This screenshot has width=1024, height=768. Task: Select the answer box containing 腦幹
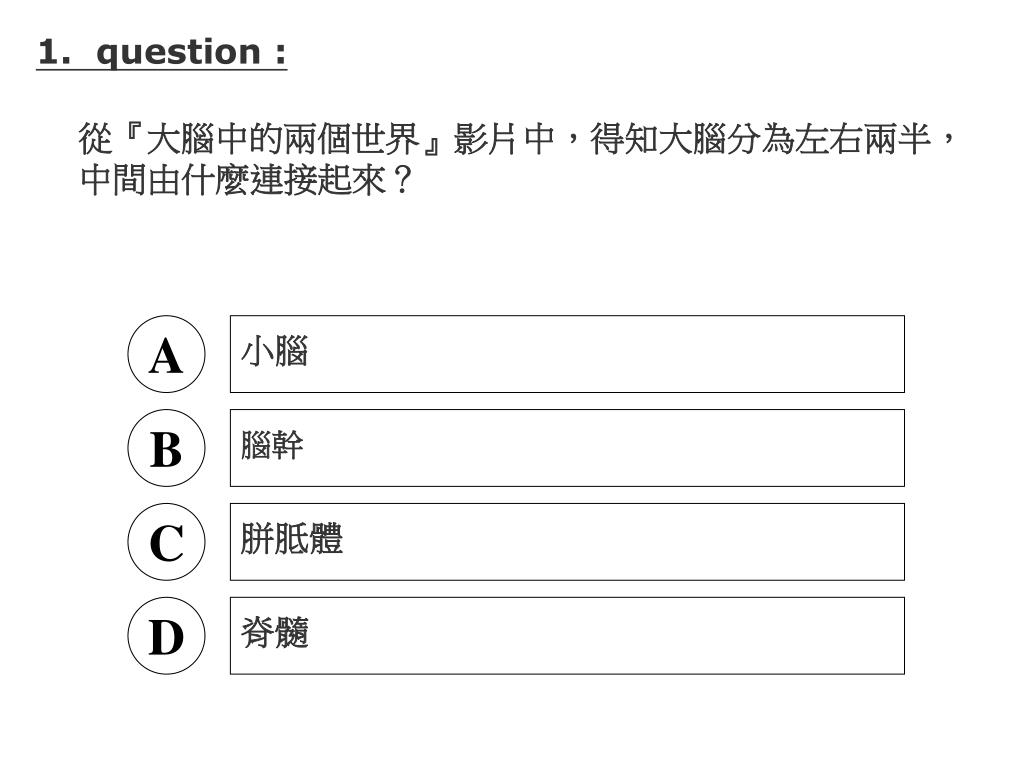[x=568, y=448]
